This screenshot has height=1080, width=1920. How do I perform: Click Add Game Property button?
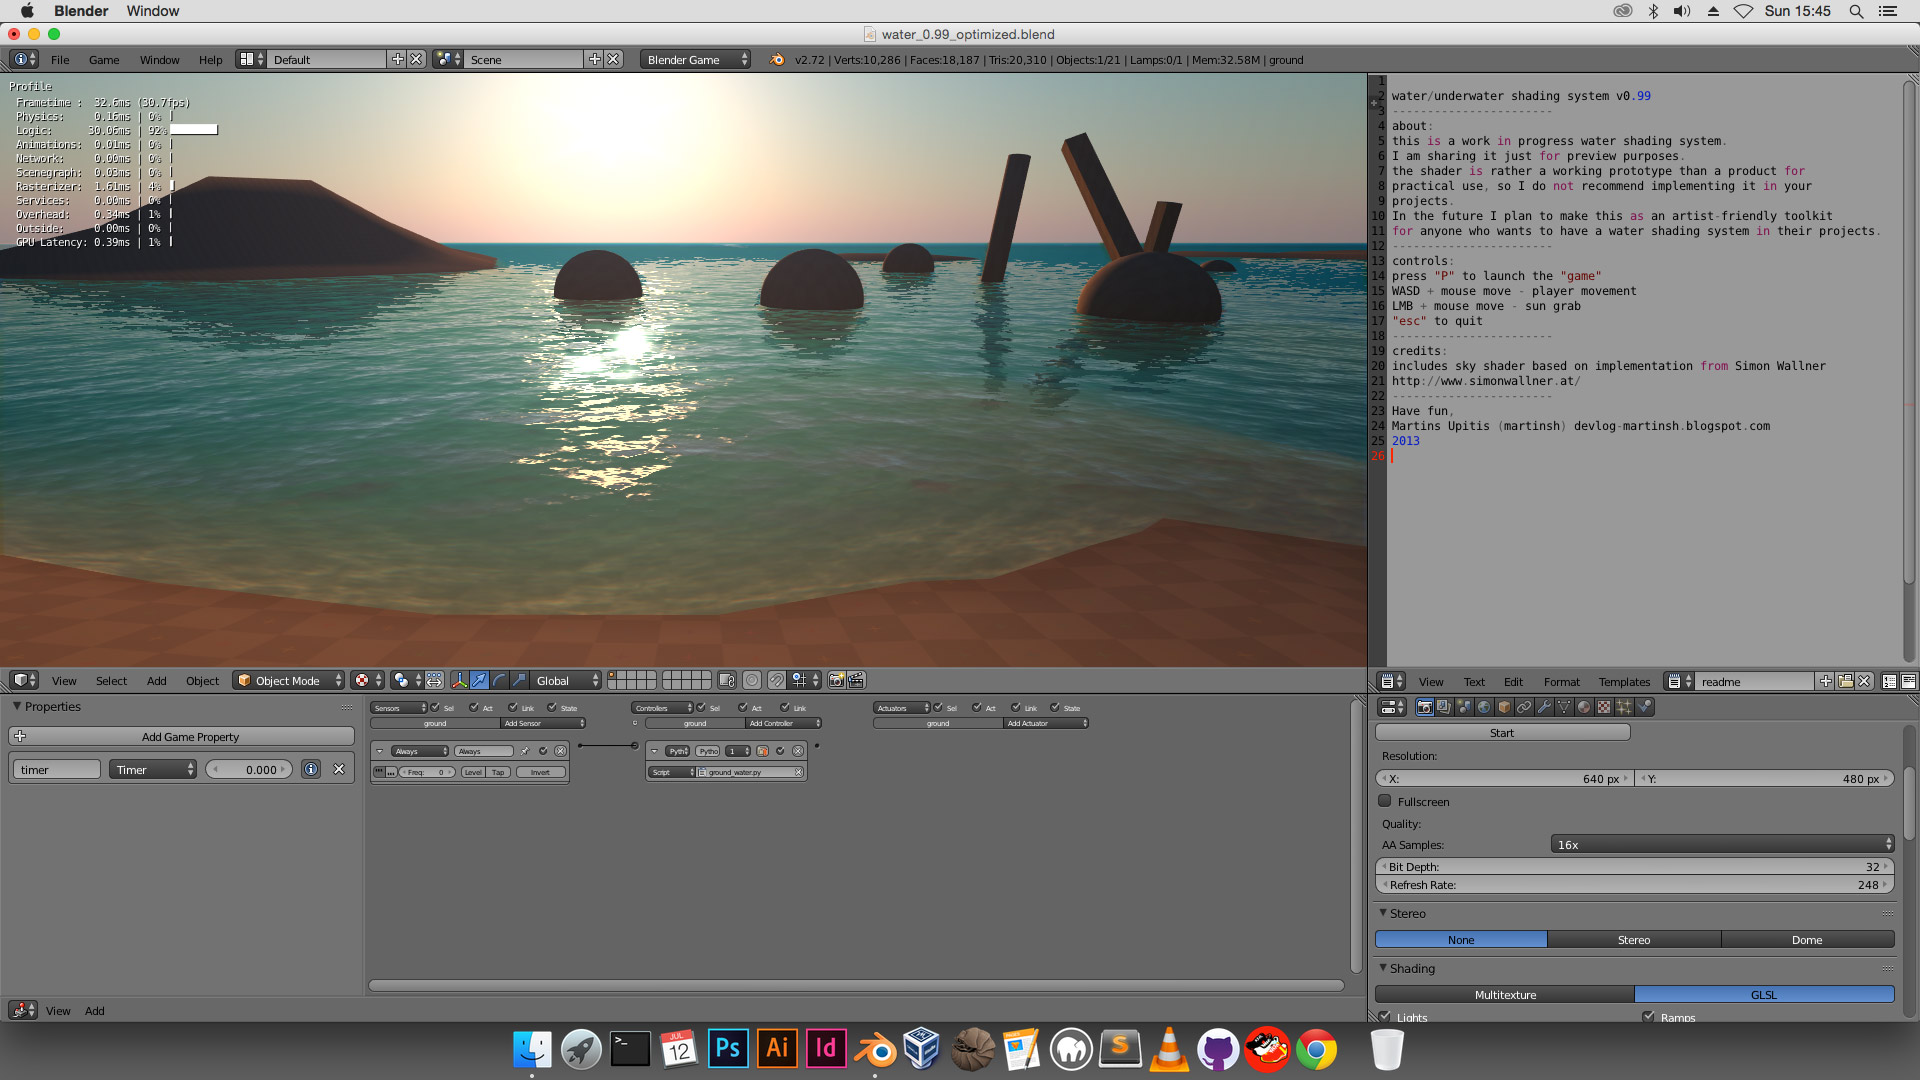coord(188,736)
